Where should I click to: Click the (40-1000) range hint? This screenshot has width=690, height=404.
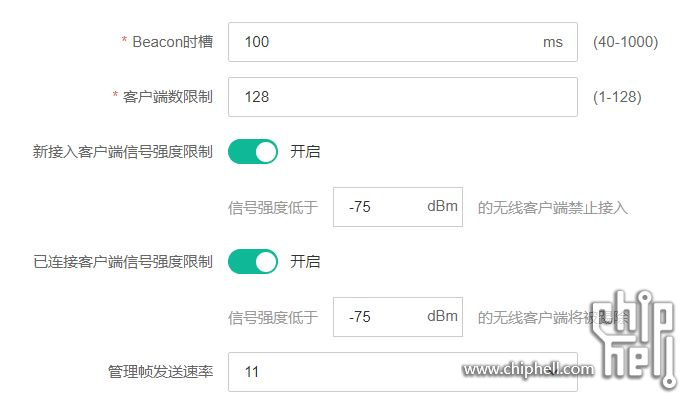(625, 42)
